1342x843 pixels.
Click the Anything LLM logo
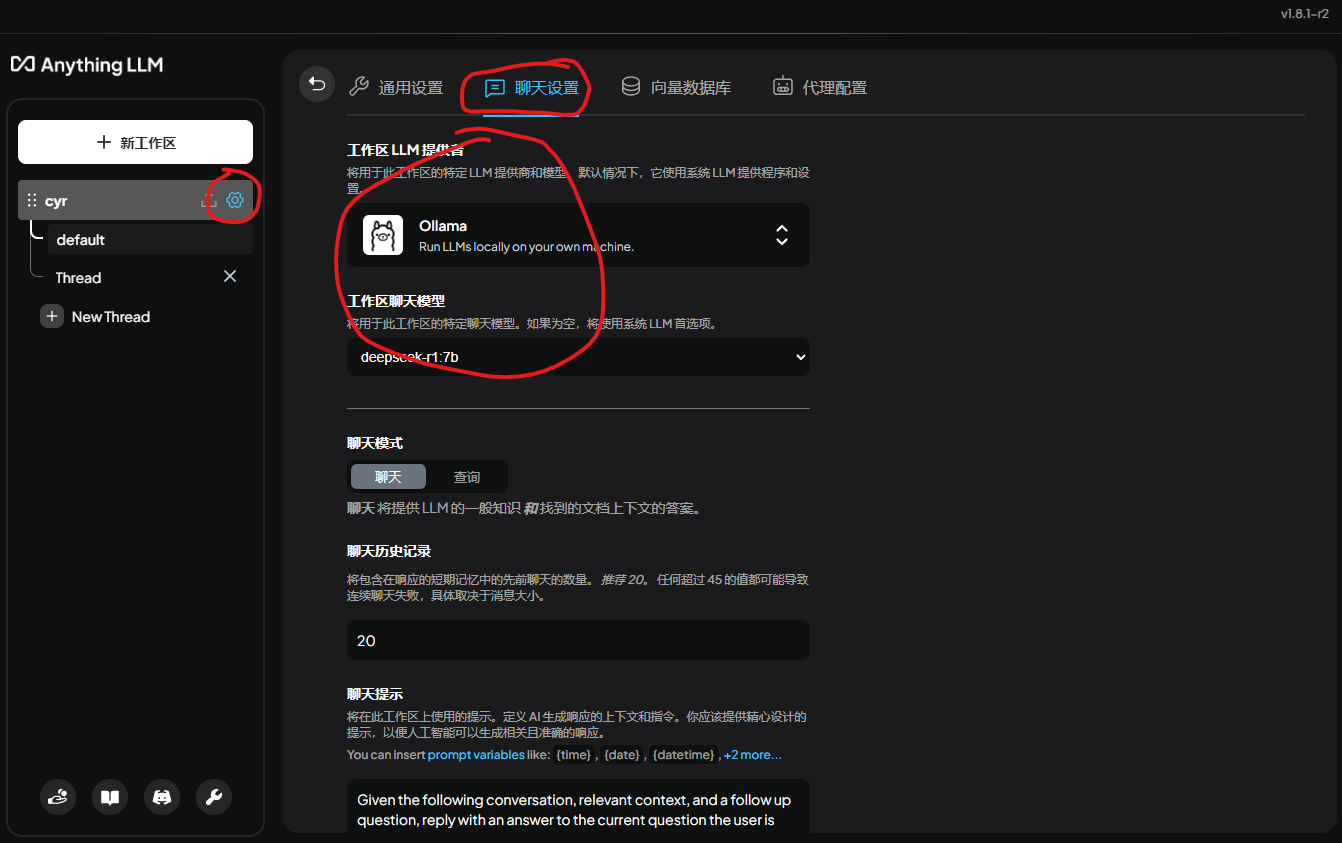(87, 65)
